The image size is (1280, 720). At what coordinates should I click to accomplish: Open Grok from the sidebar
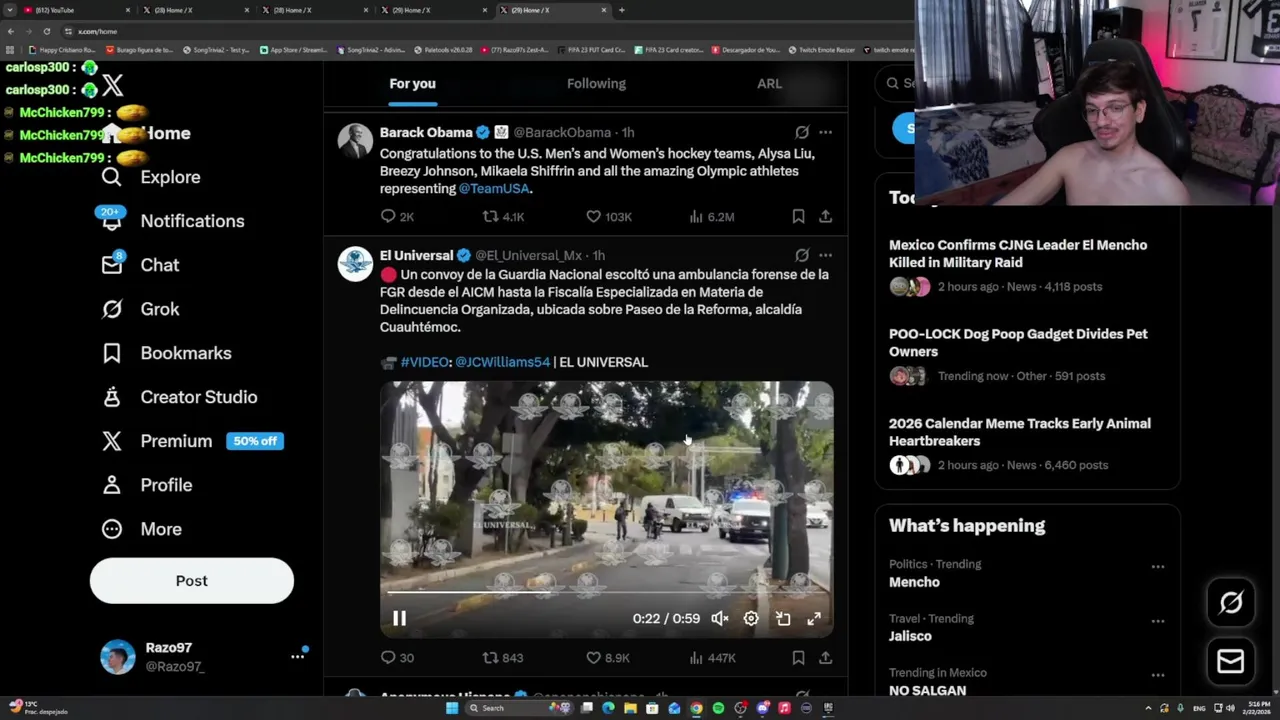[x=141, y=309]
